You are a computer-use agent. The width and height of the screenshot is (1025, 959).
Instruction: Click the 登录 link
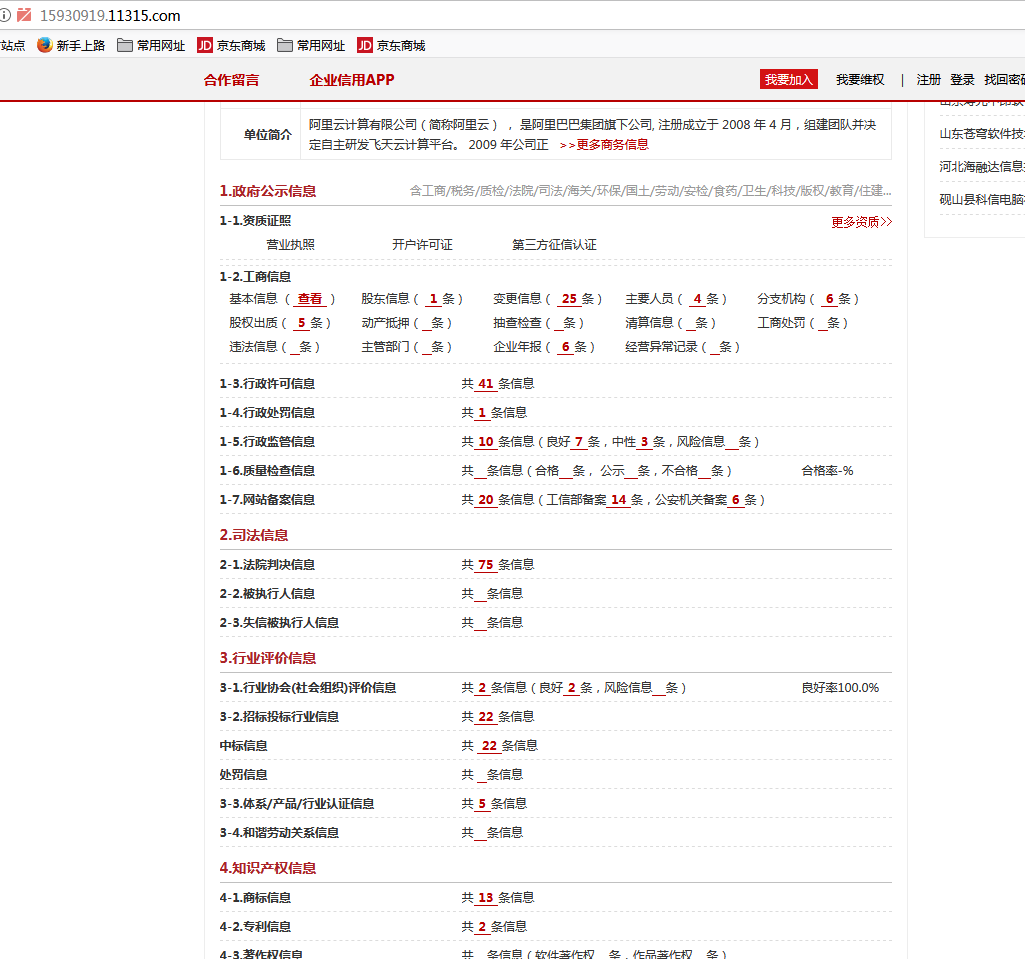click(x=962, y=80)
